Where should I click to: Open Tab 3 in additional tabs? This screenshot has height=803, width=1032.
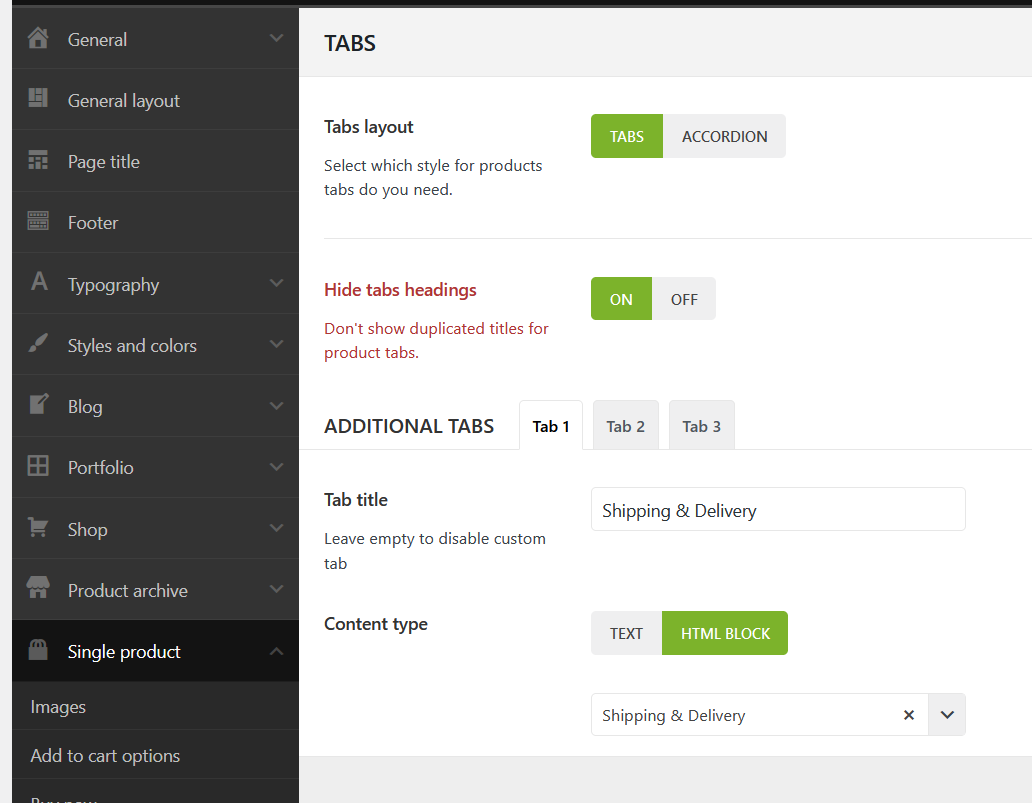pos(701,426)
